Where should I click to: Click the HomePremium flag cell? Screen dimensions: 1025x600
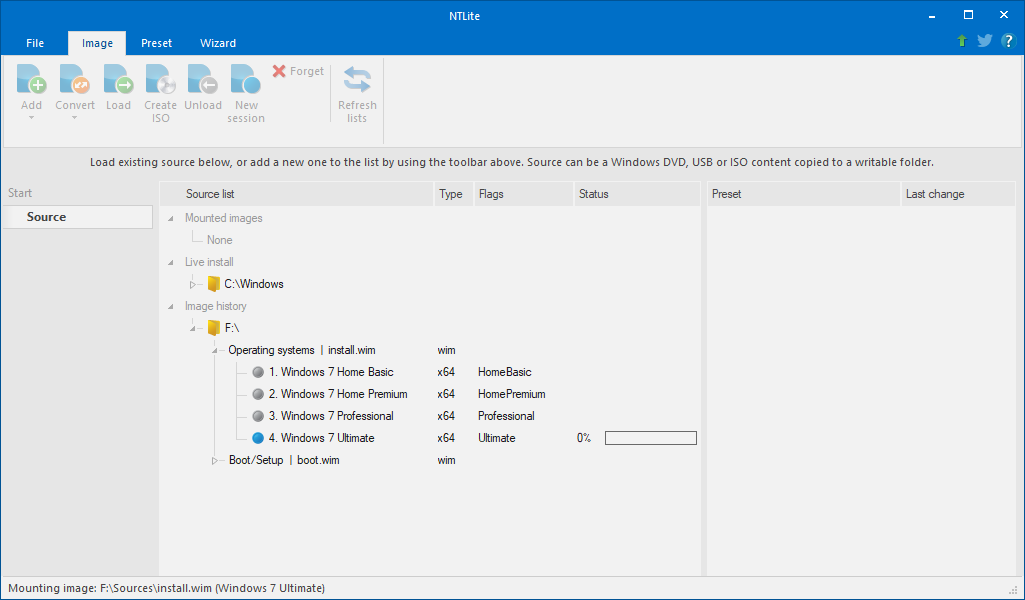tap(512, 394)
